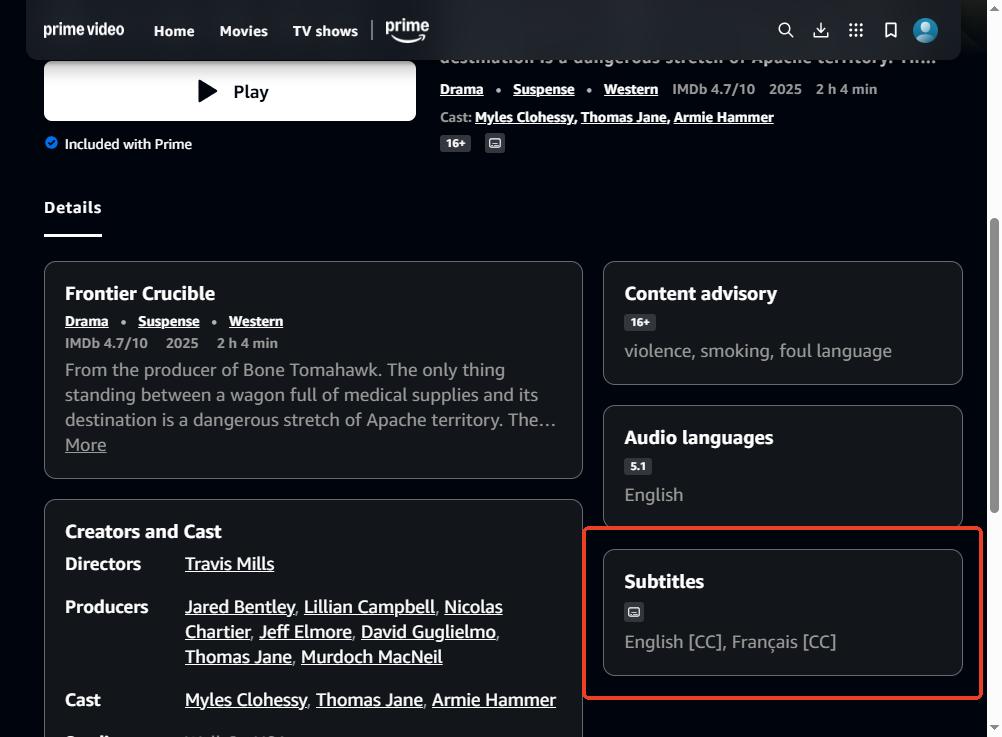Open the apps grid icon
Image resolution: width=1002 pixels, height=737 pixels.
coord(856,30)
